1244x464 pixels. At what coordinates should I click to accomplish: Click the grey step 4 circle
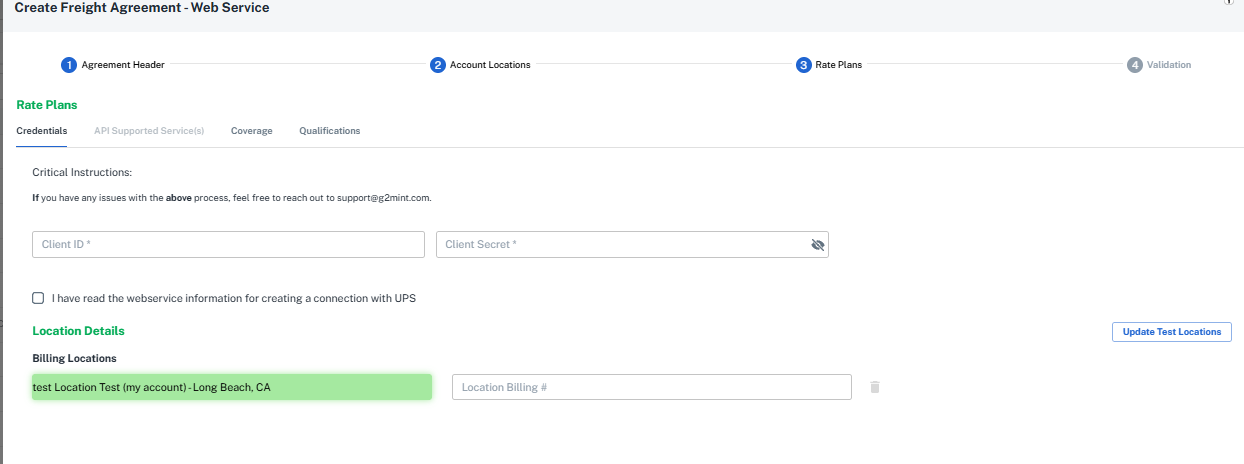1134,65
